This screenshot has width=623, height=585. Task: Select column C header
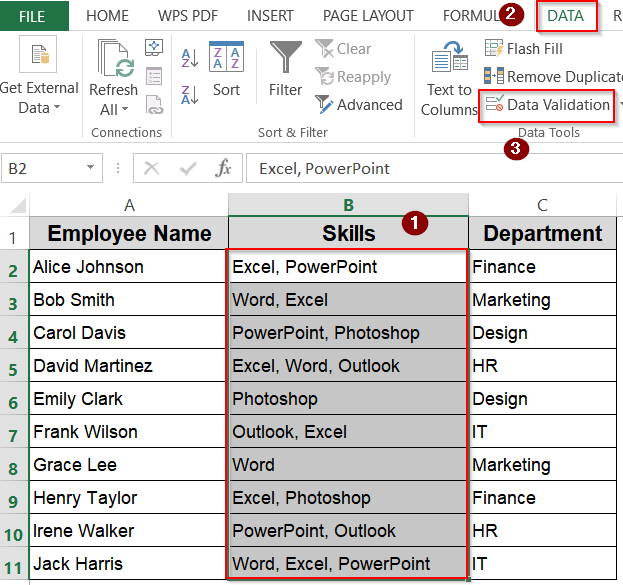pos(542,205)
